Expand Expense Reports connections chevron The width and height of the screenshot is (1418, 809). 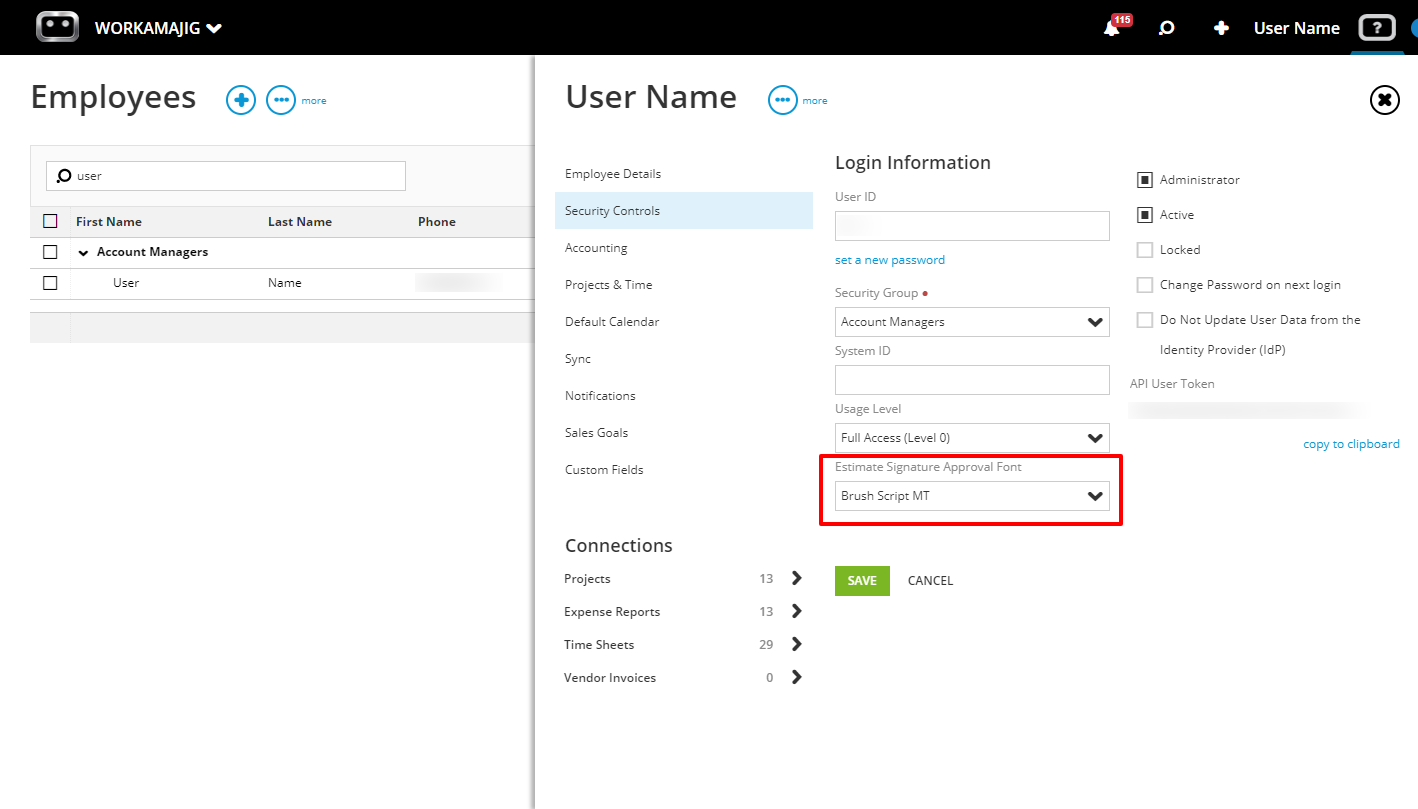click(797, 611)
